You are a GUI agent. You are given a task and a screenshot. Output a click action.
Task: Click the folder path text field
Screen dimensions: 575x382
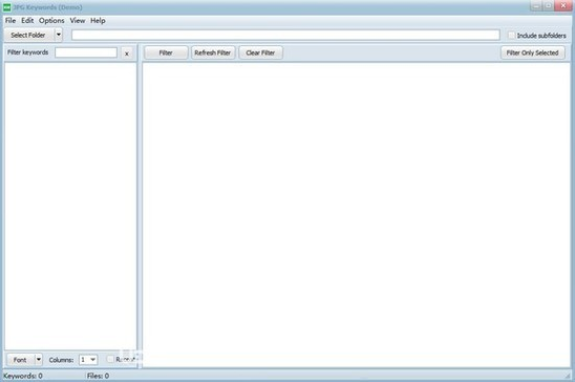[286, 35]
